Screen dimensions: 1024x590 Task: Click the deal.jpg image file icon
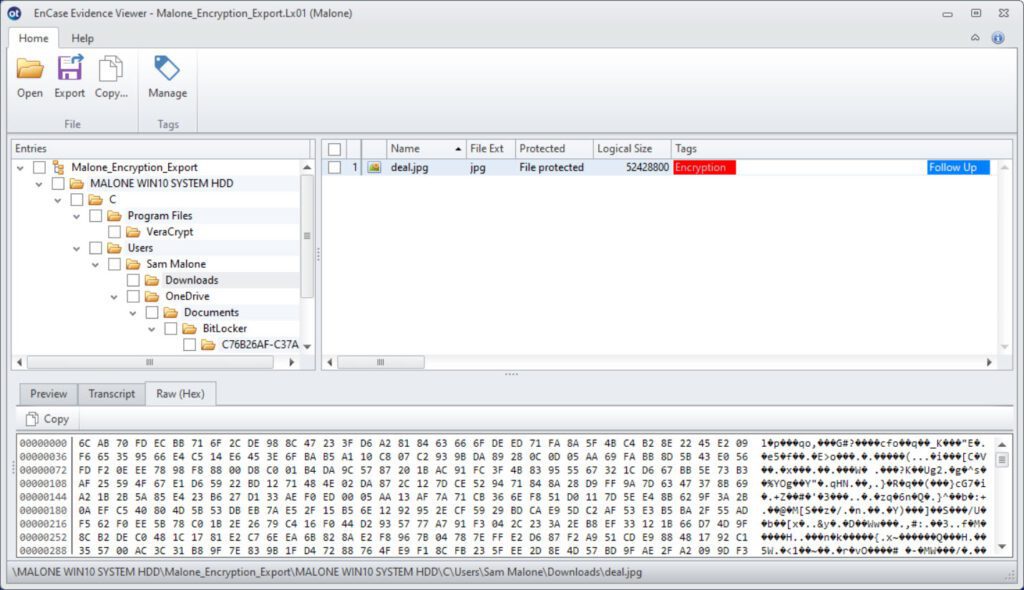[374, 167]
